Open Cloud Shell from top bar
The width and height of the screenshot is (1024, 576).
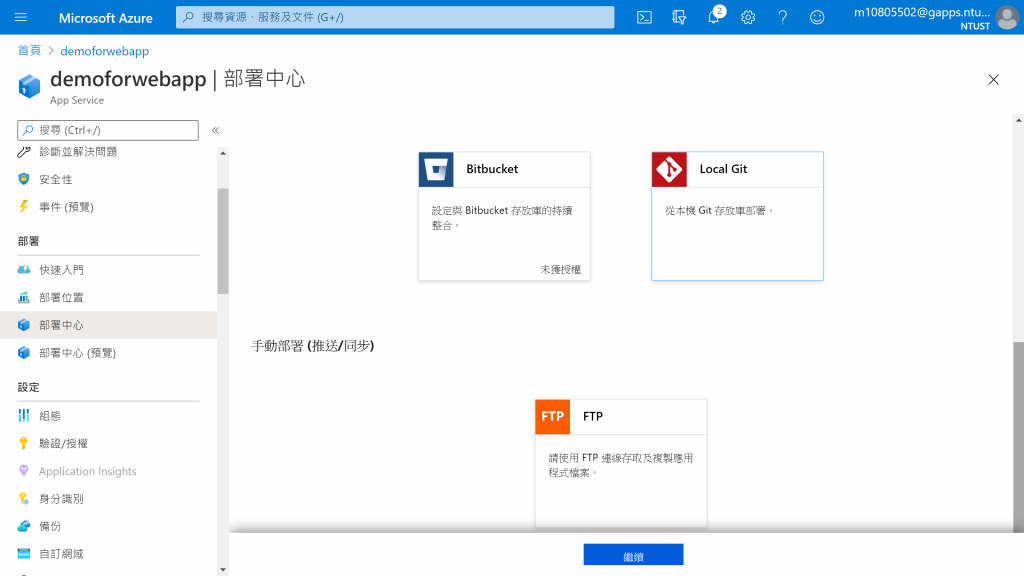click(x=644, y=18)
